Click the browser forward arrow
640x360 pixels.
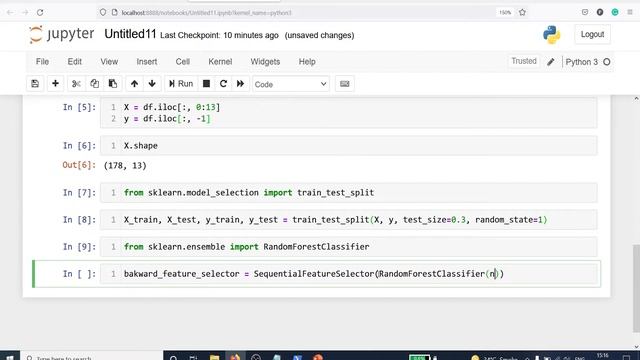(x=25, y=13)
